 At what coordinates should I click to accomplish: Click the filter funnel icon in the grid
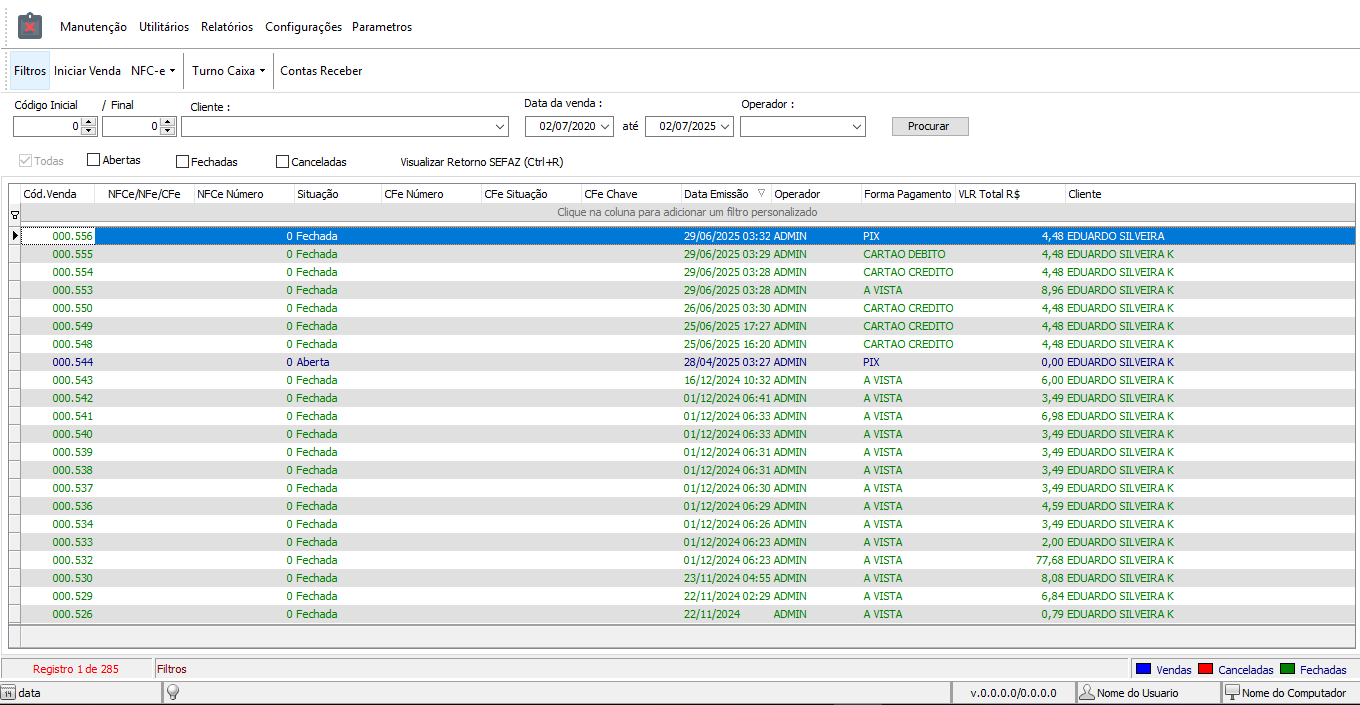pos(14,214)
